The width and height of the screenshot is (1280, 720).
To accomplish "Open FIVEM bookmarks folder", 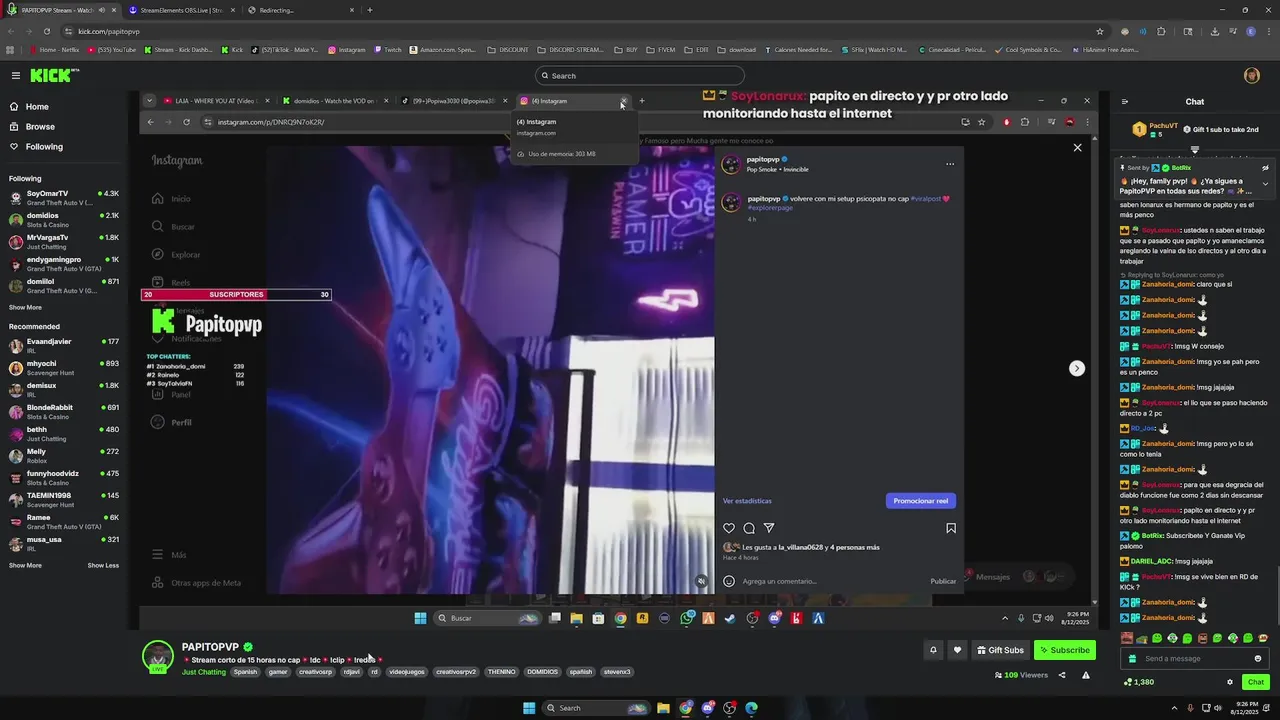I will pos(660,50).
